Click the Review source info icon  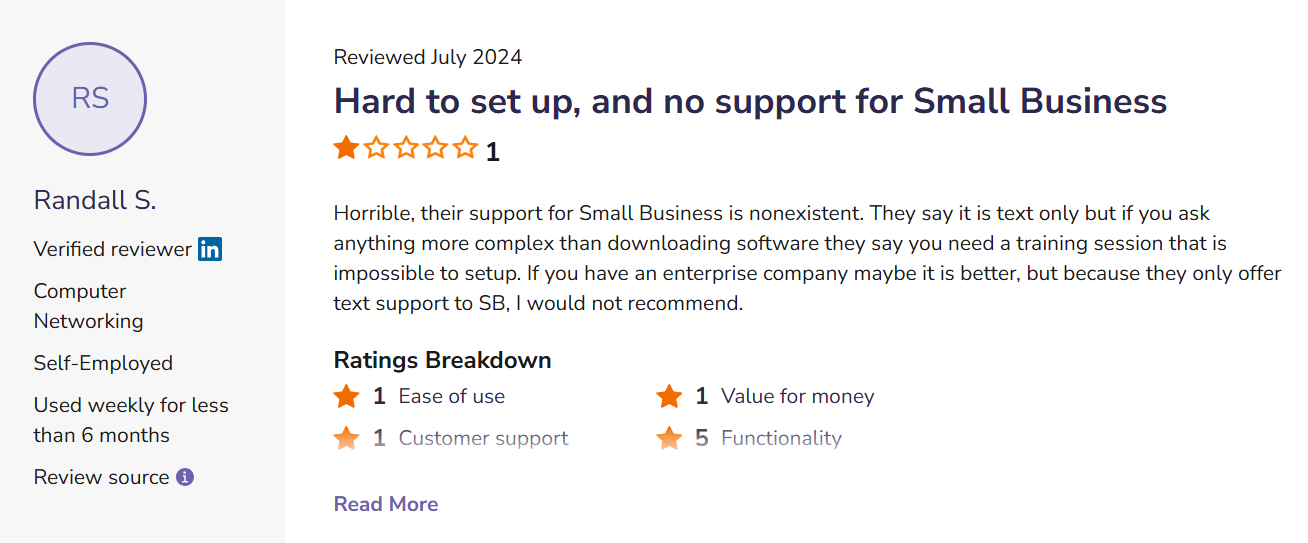pos(185,477)
